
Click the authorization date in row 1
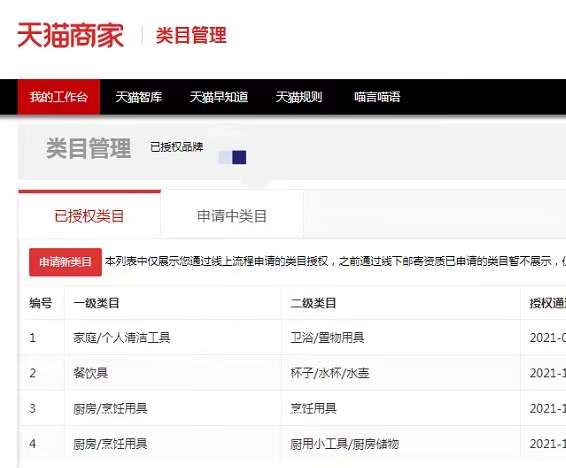point(548,338)
